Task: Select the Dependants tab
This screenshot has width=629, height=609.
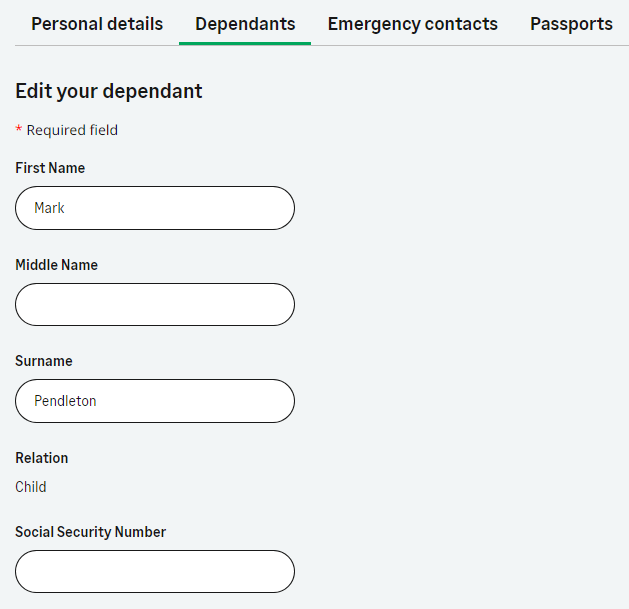Action: 245,24
